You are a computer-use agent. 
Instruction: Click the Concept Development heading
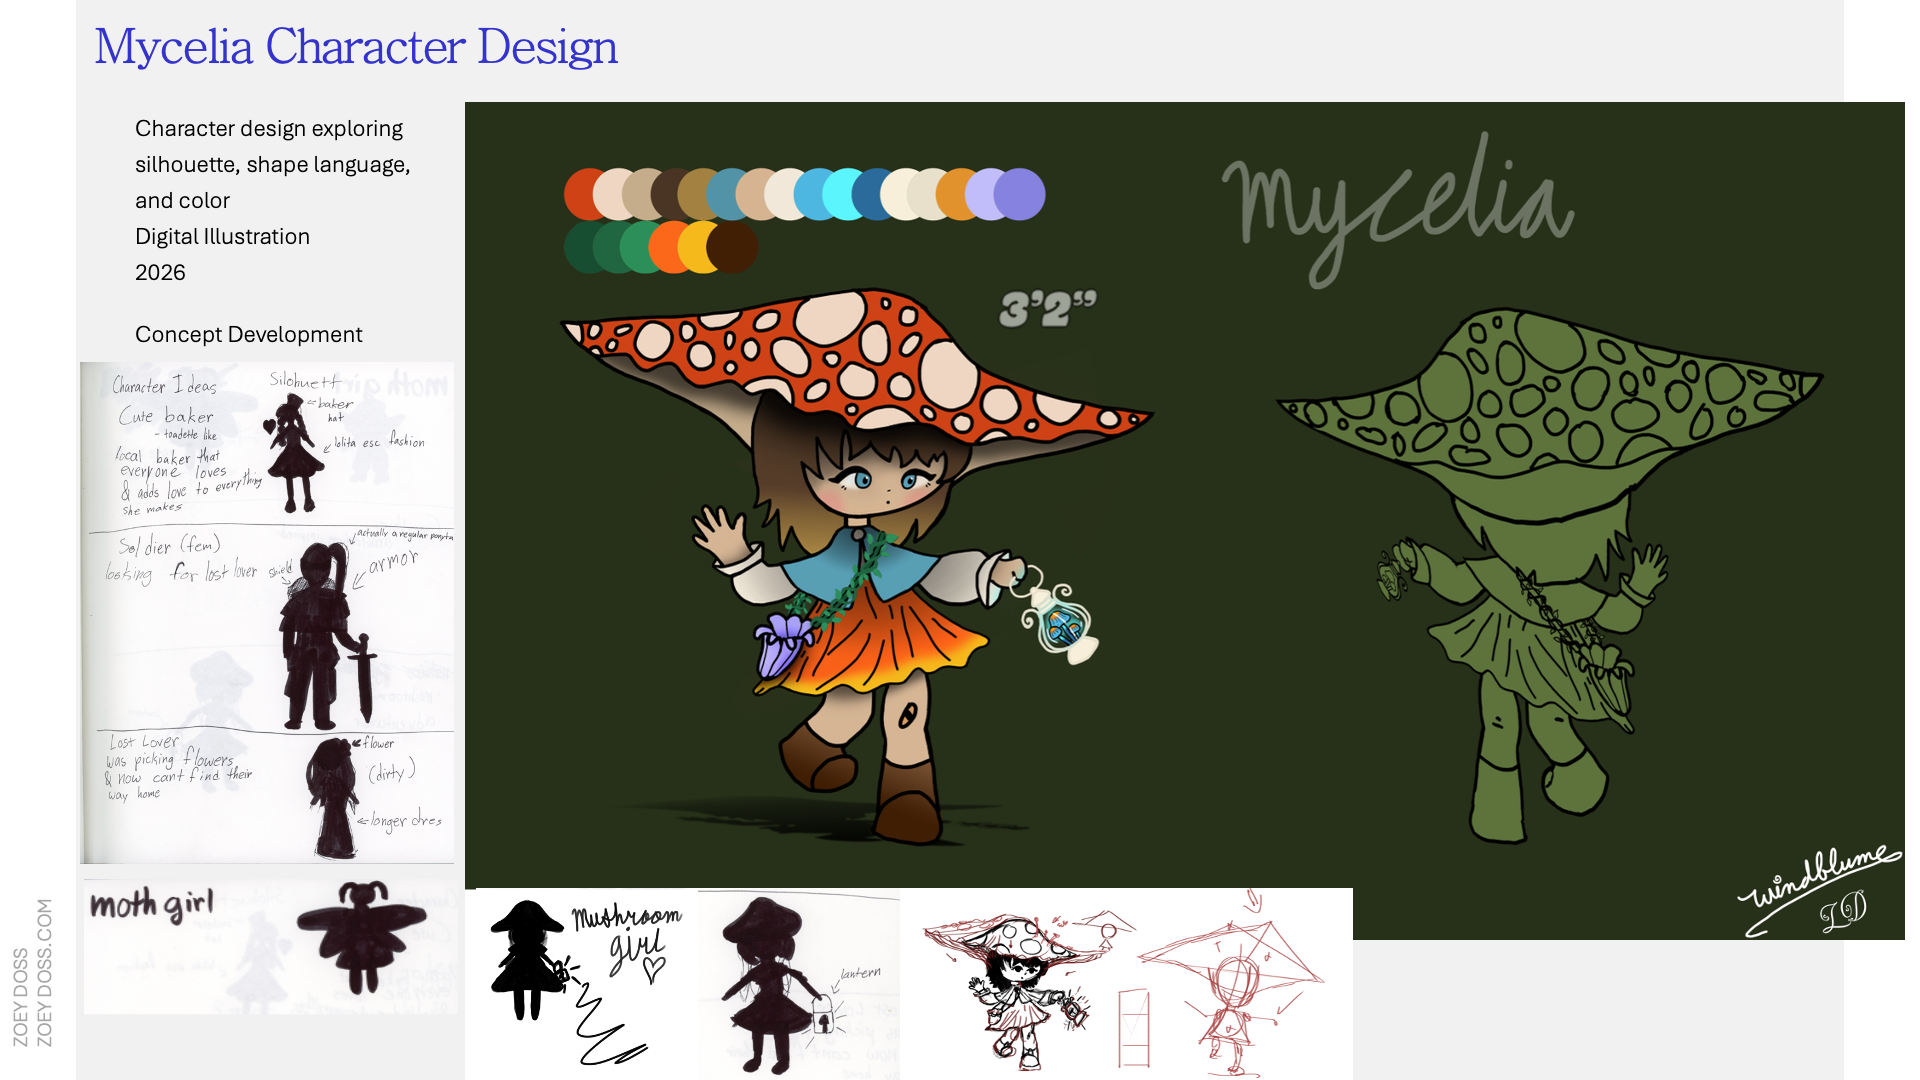pos(249,334)
